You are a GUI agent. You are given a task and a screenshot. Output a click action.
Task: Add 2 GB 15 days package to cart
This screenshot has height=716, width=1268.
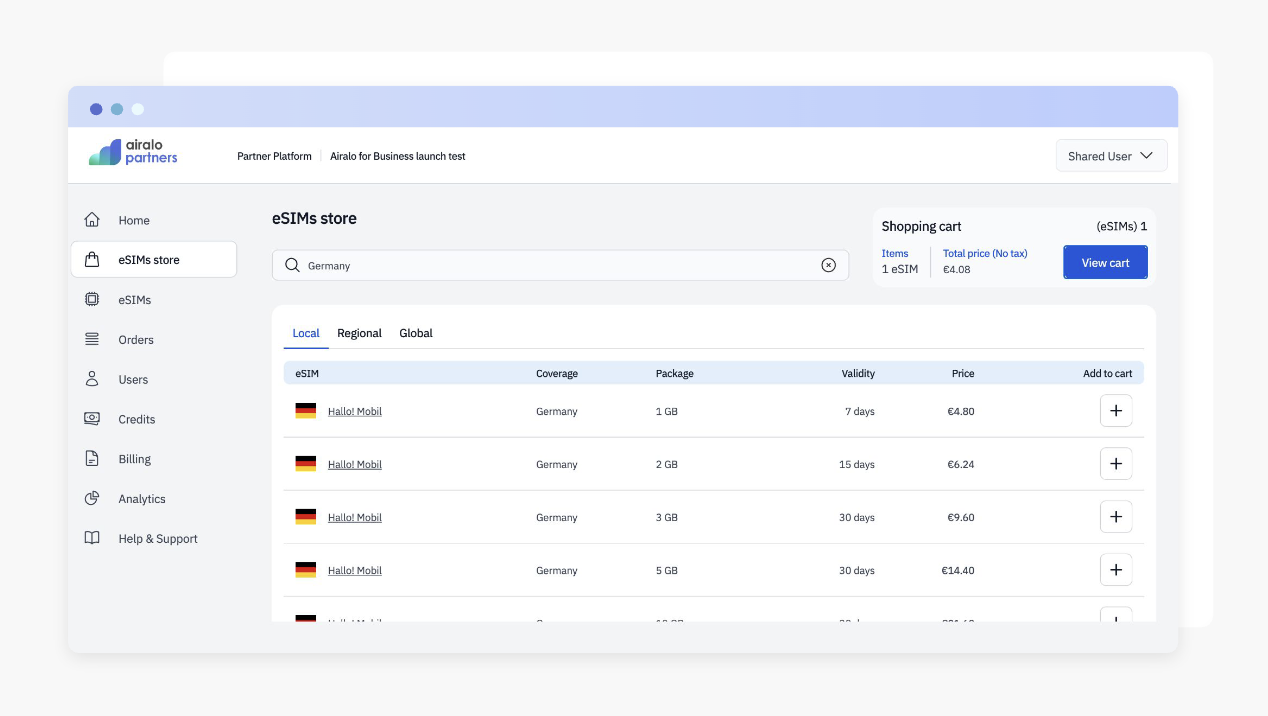tap(1116, 464)
